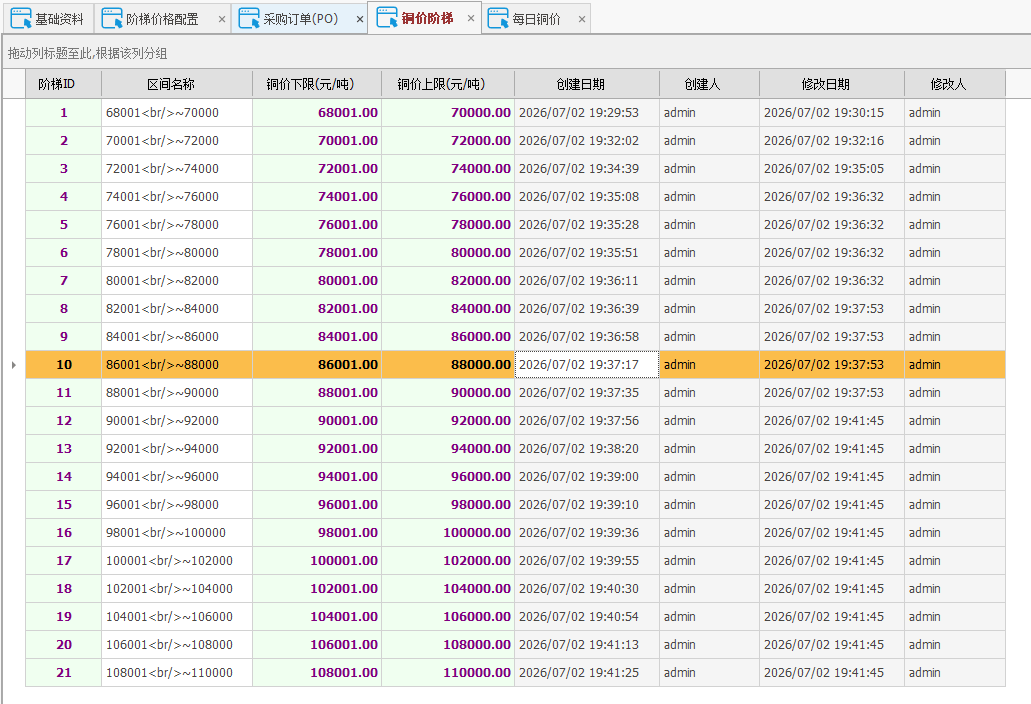Select the 阶梯ID cell with value 21
The height and width of the screenshot is (704, 1031).
click(x=64, y=672)
